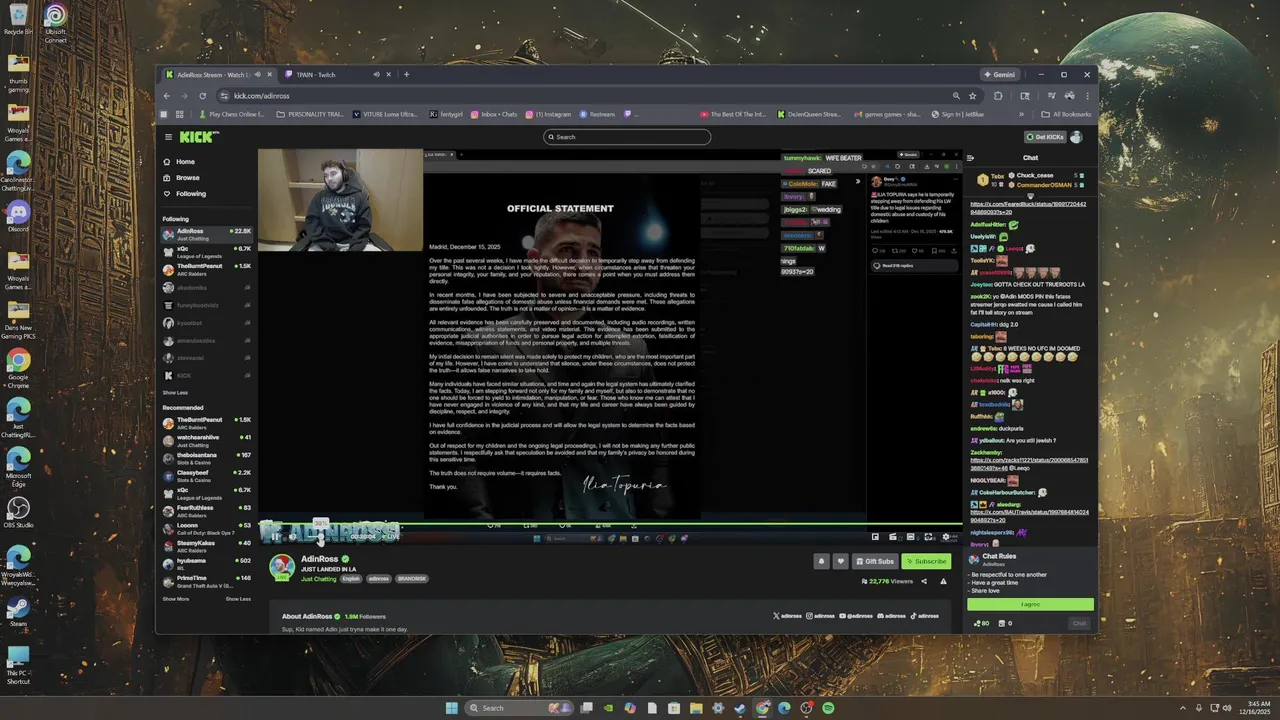Open Classybeef recommended channel
This screenshot has height=720, width=1280.
(x=207, y=475)
